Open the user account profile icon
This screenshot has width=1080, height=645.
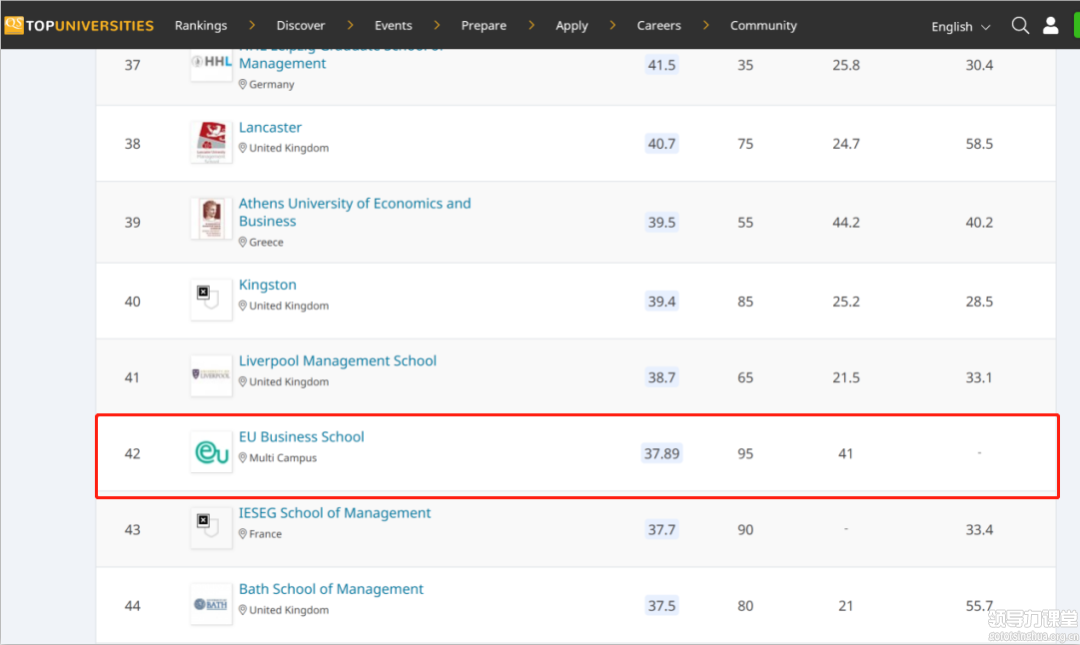click(1050, 25)
